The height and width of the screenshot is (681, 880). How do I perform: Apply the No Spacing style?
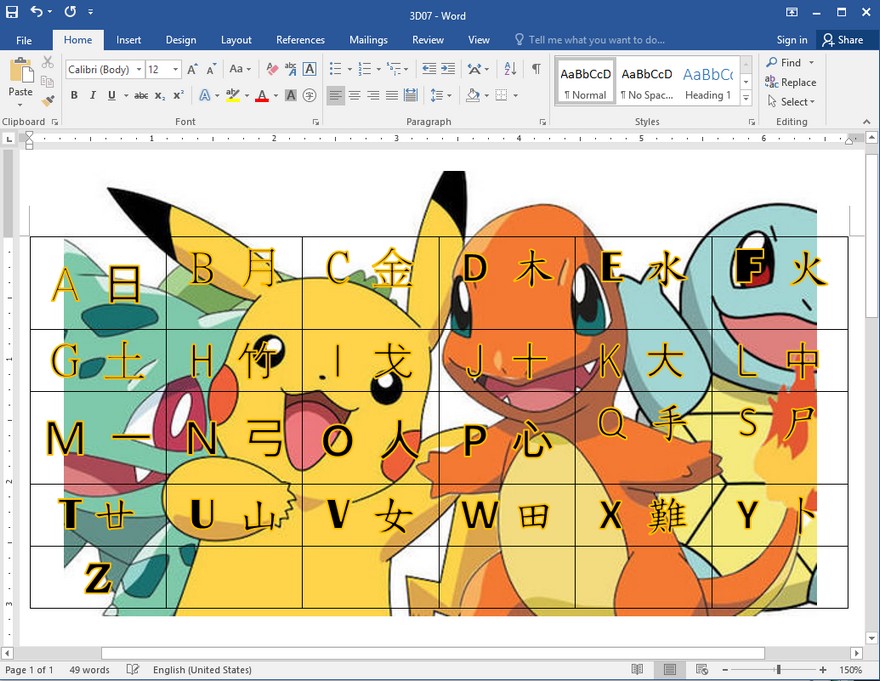point(647,82)
